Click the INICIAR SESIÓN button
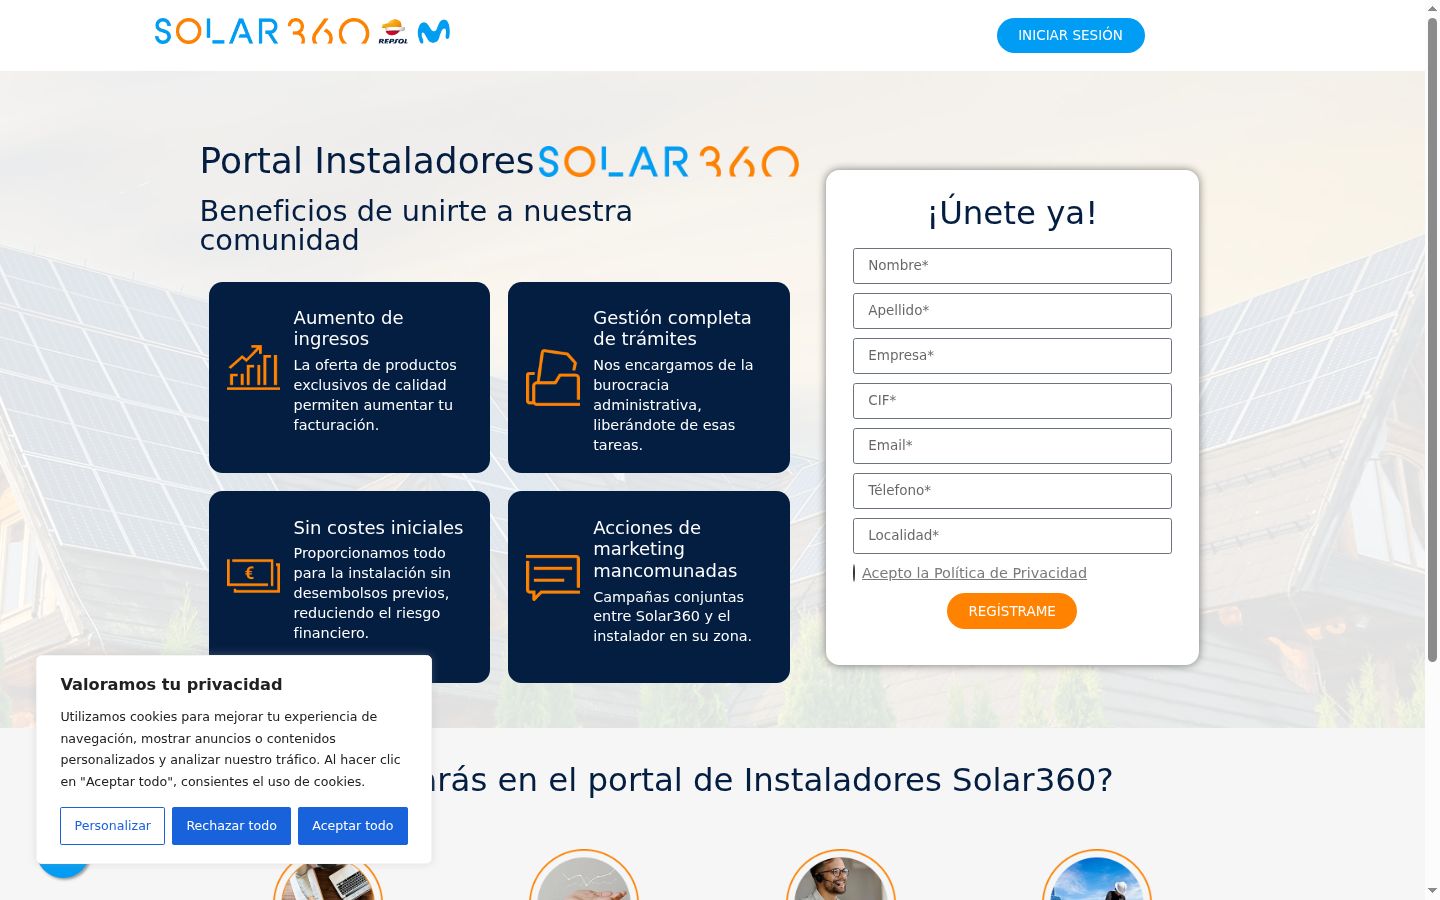1440x900 pixels. 1070,35
